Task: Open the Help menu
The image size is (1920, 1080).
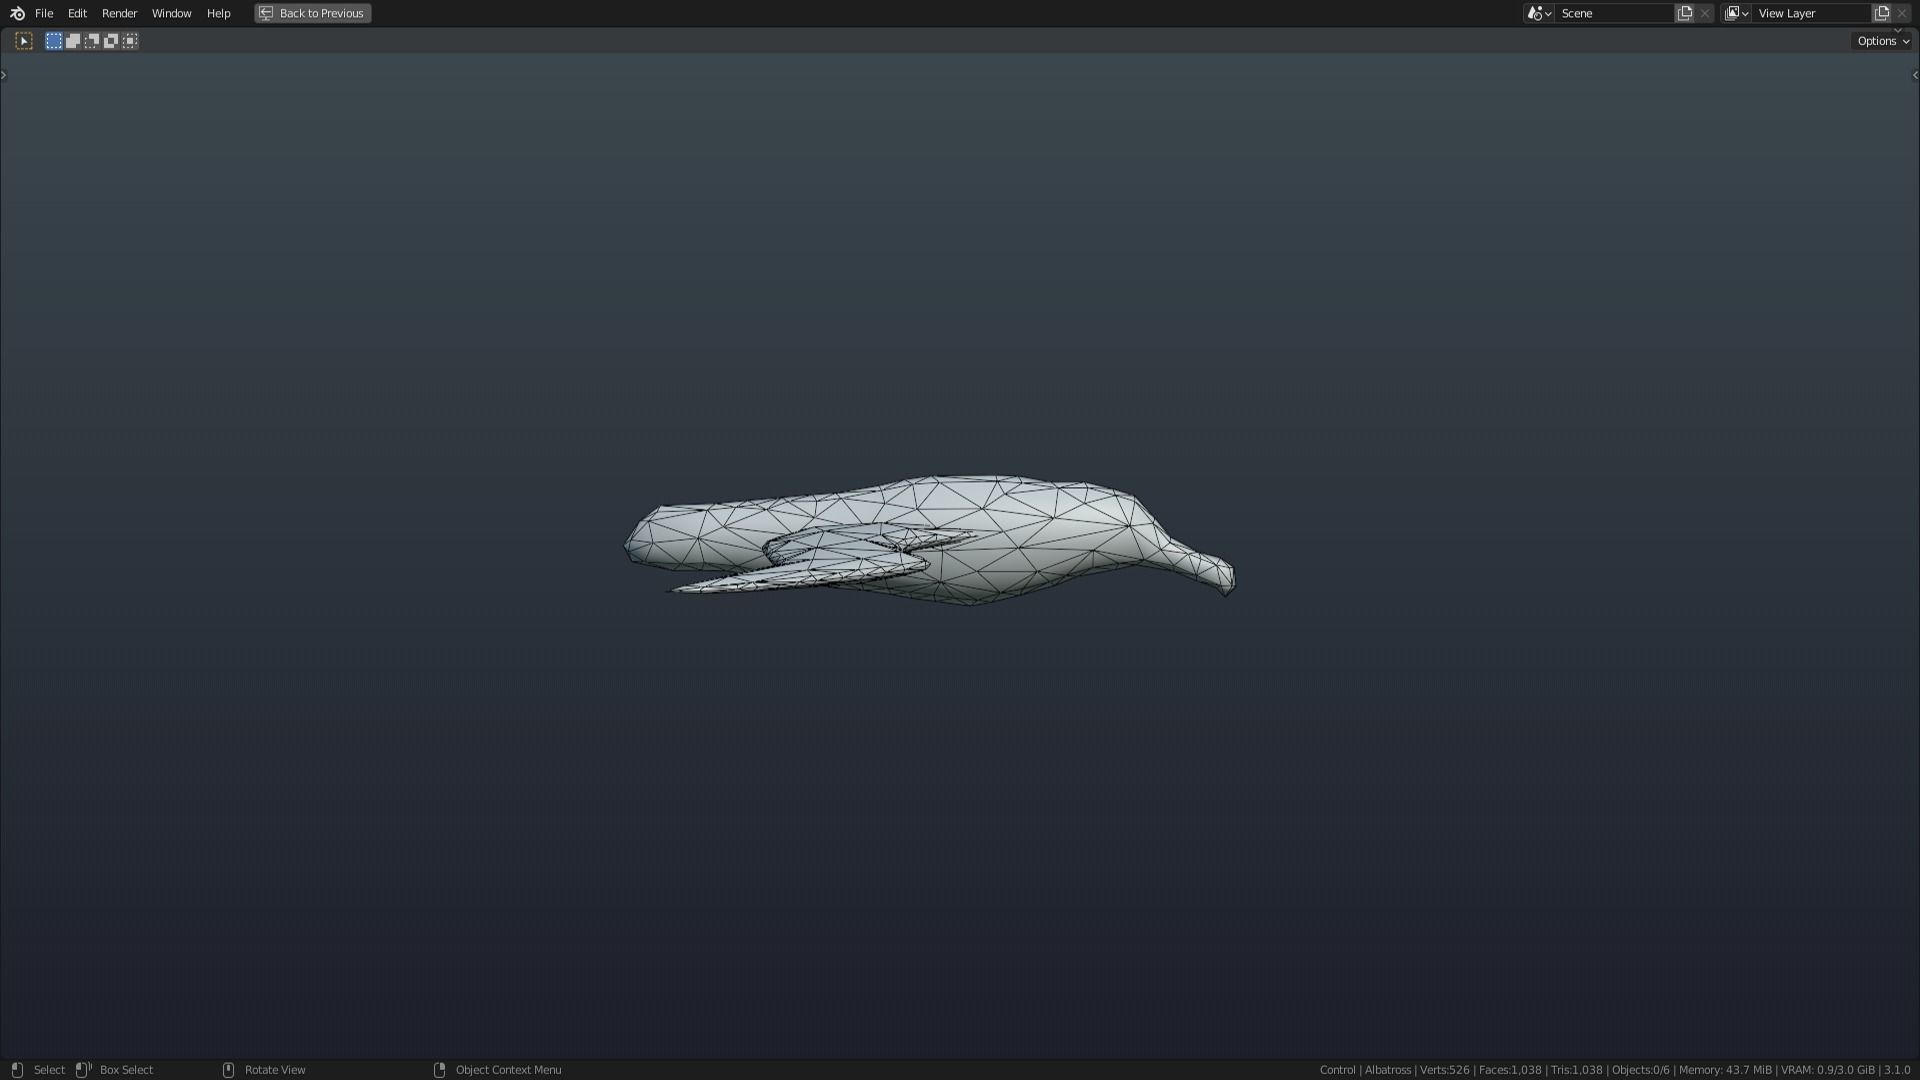Action: [218, 13]
